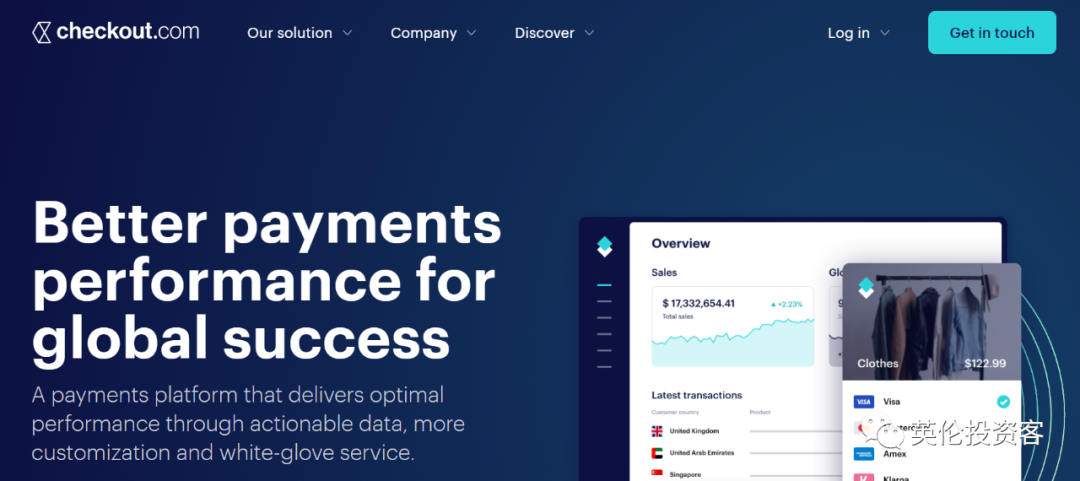Open the Our solution menu
Viewport: 1080px width, 481px height.
pos(300,33)
